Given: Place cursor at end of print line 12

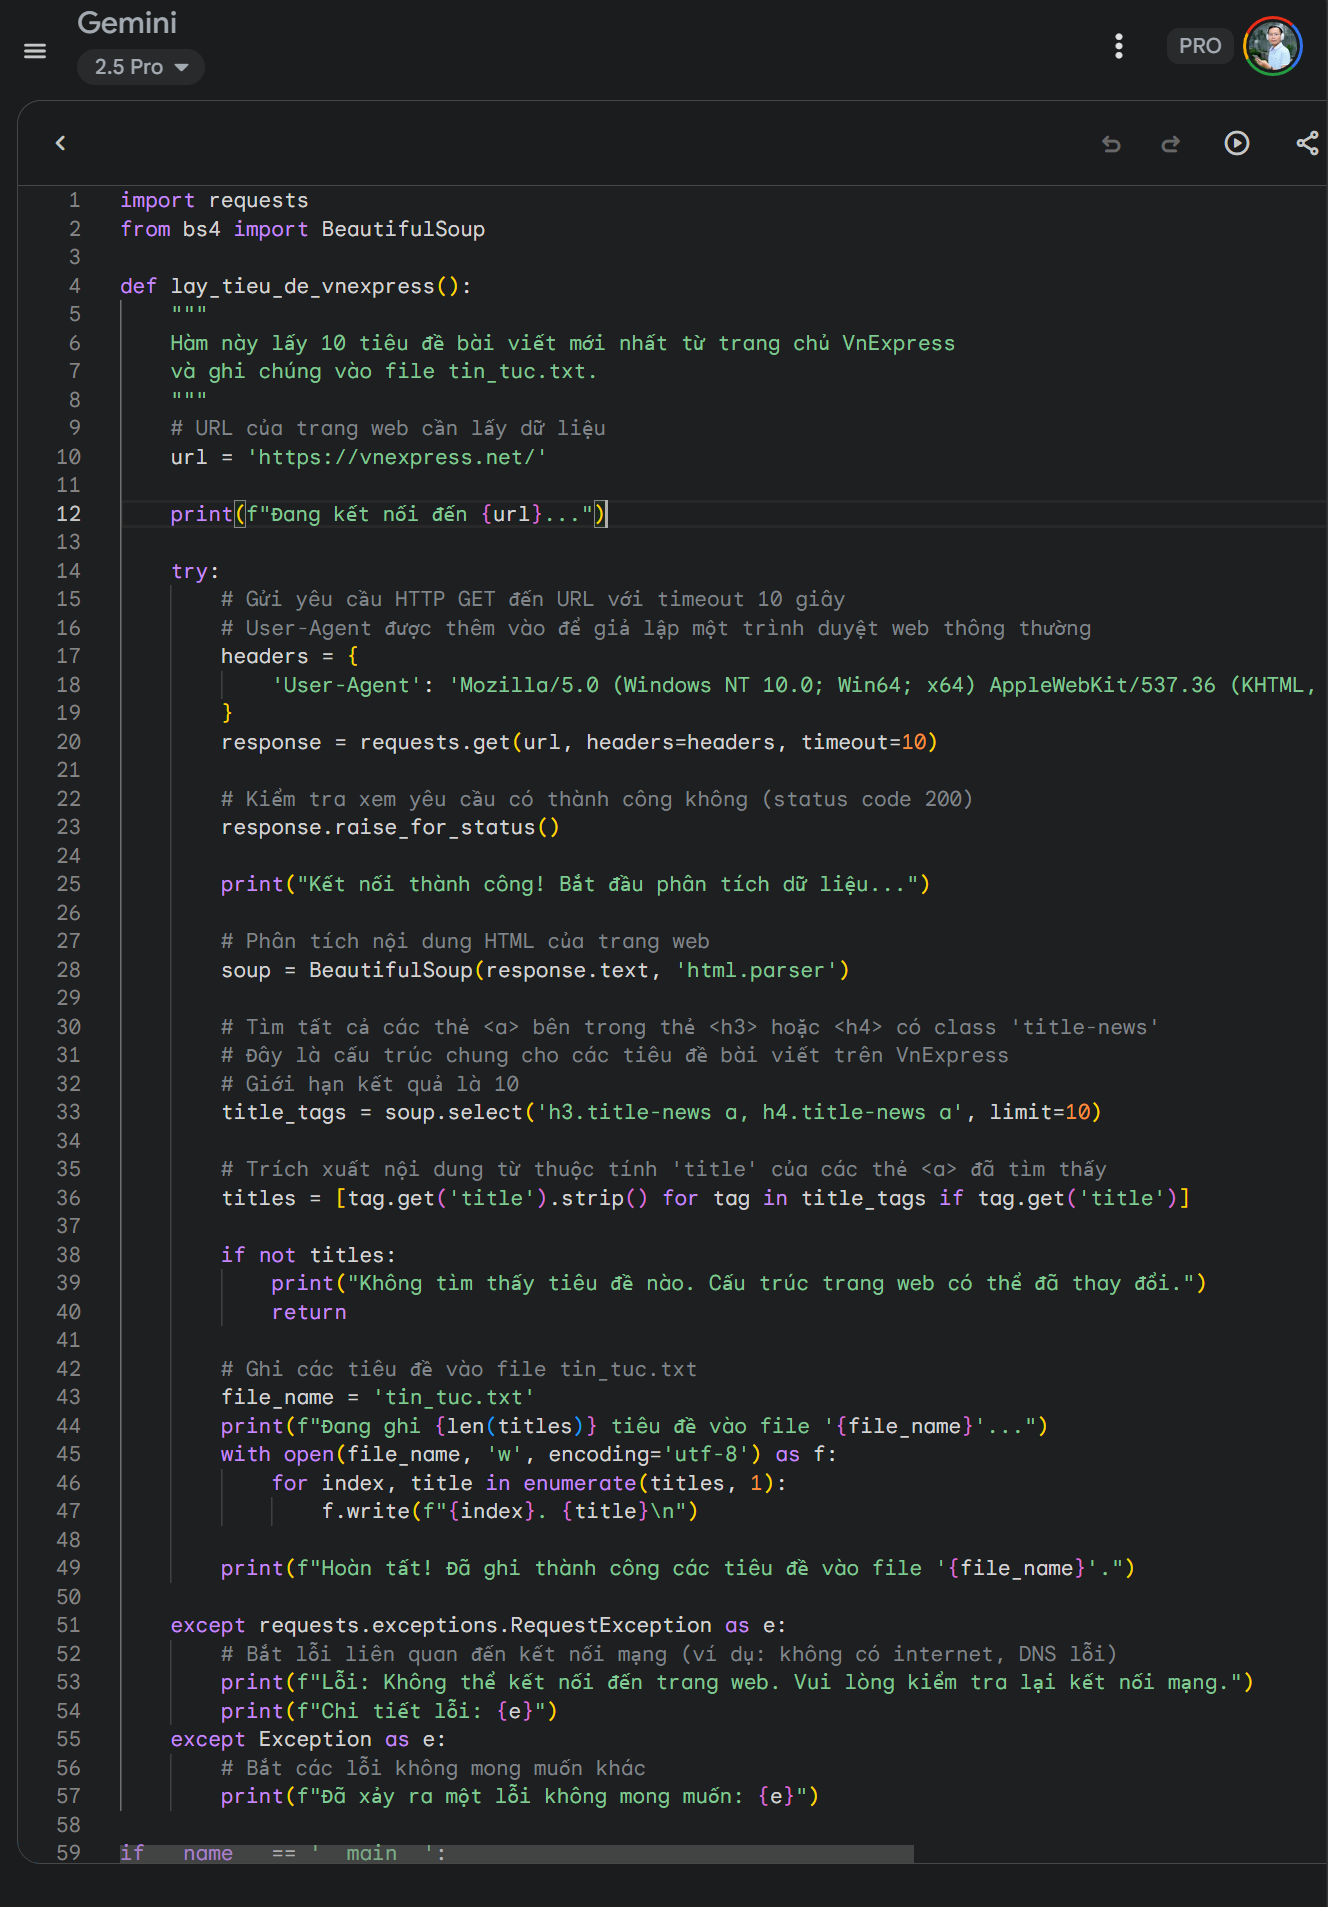Looking at the screenshot, I should click(x=607, y=514).
